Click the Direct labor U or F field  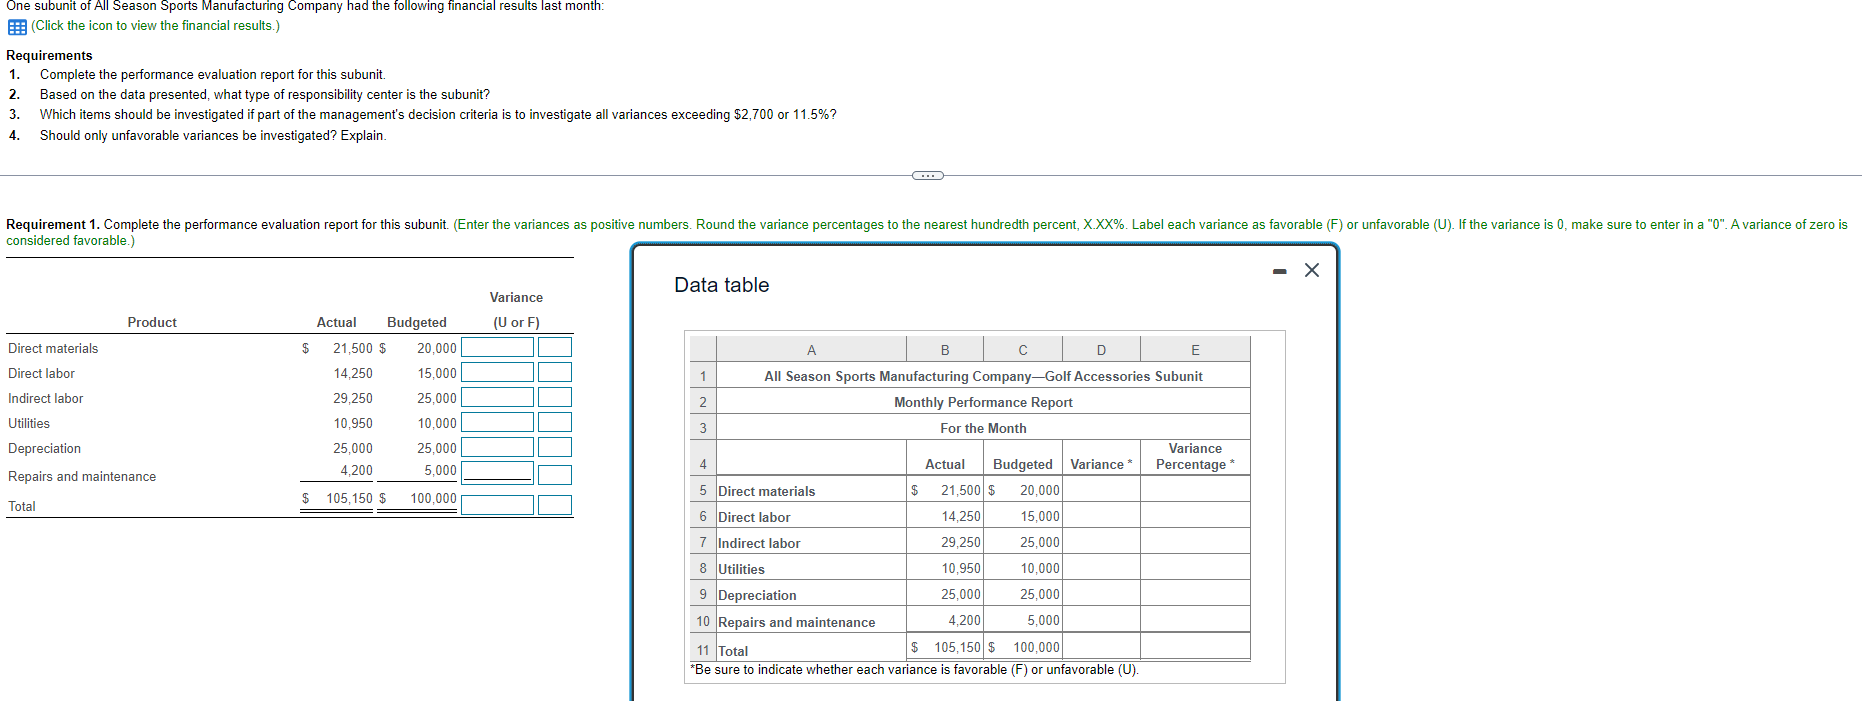(x=555, y=372)
